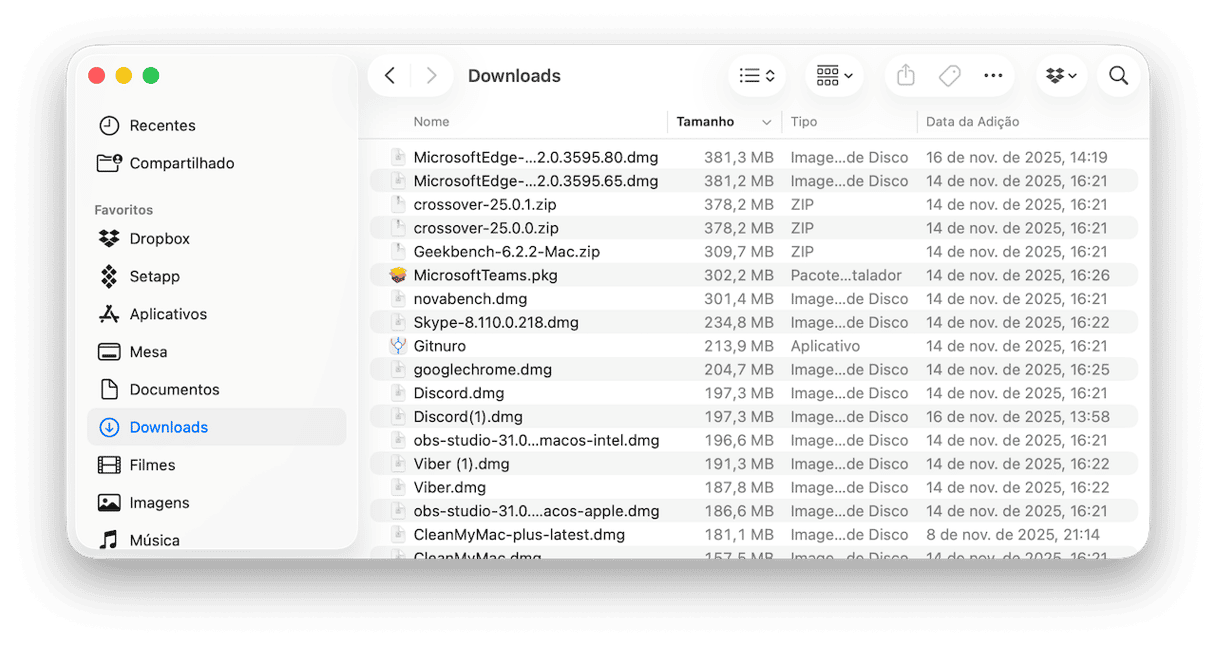The image size is (1216, 646).
Task: Open Documentos in the sidebar
Action: click(174, 390)
